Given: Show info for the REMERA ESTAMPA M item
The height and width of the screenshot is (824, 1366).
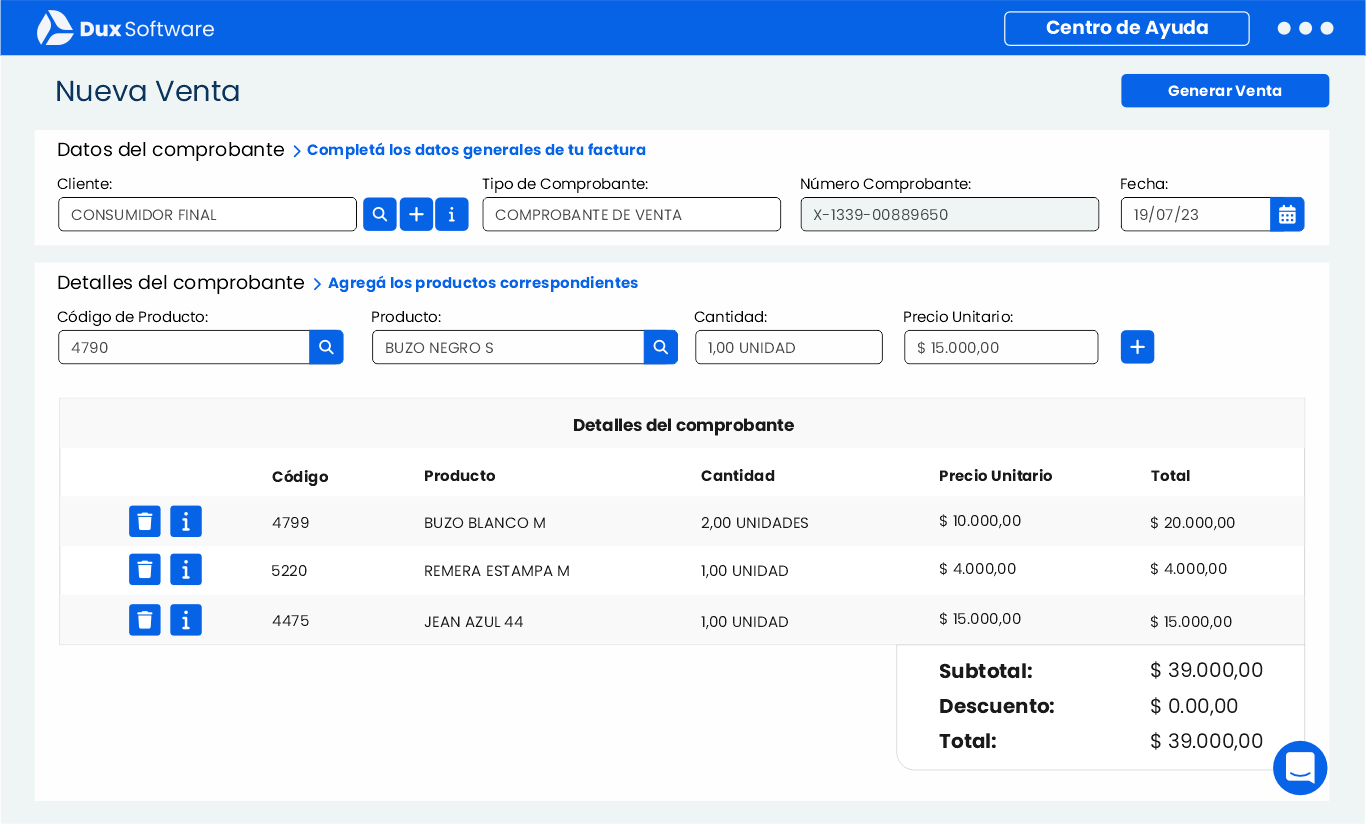Looking at the screenshot, I should point(185,569).
